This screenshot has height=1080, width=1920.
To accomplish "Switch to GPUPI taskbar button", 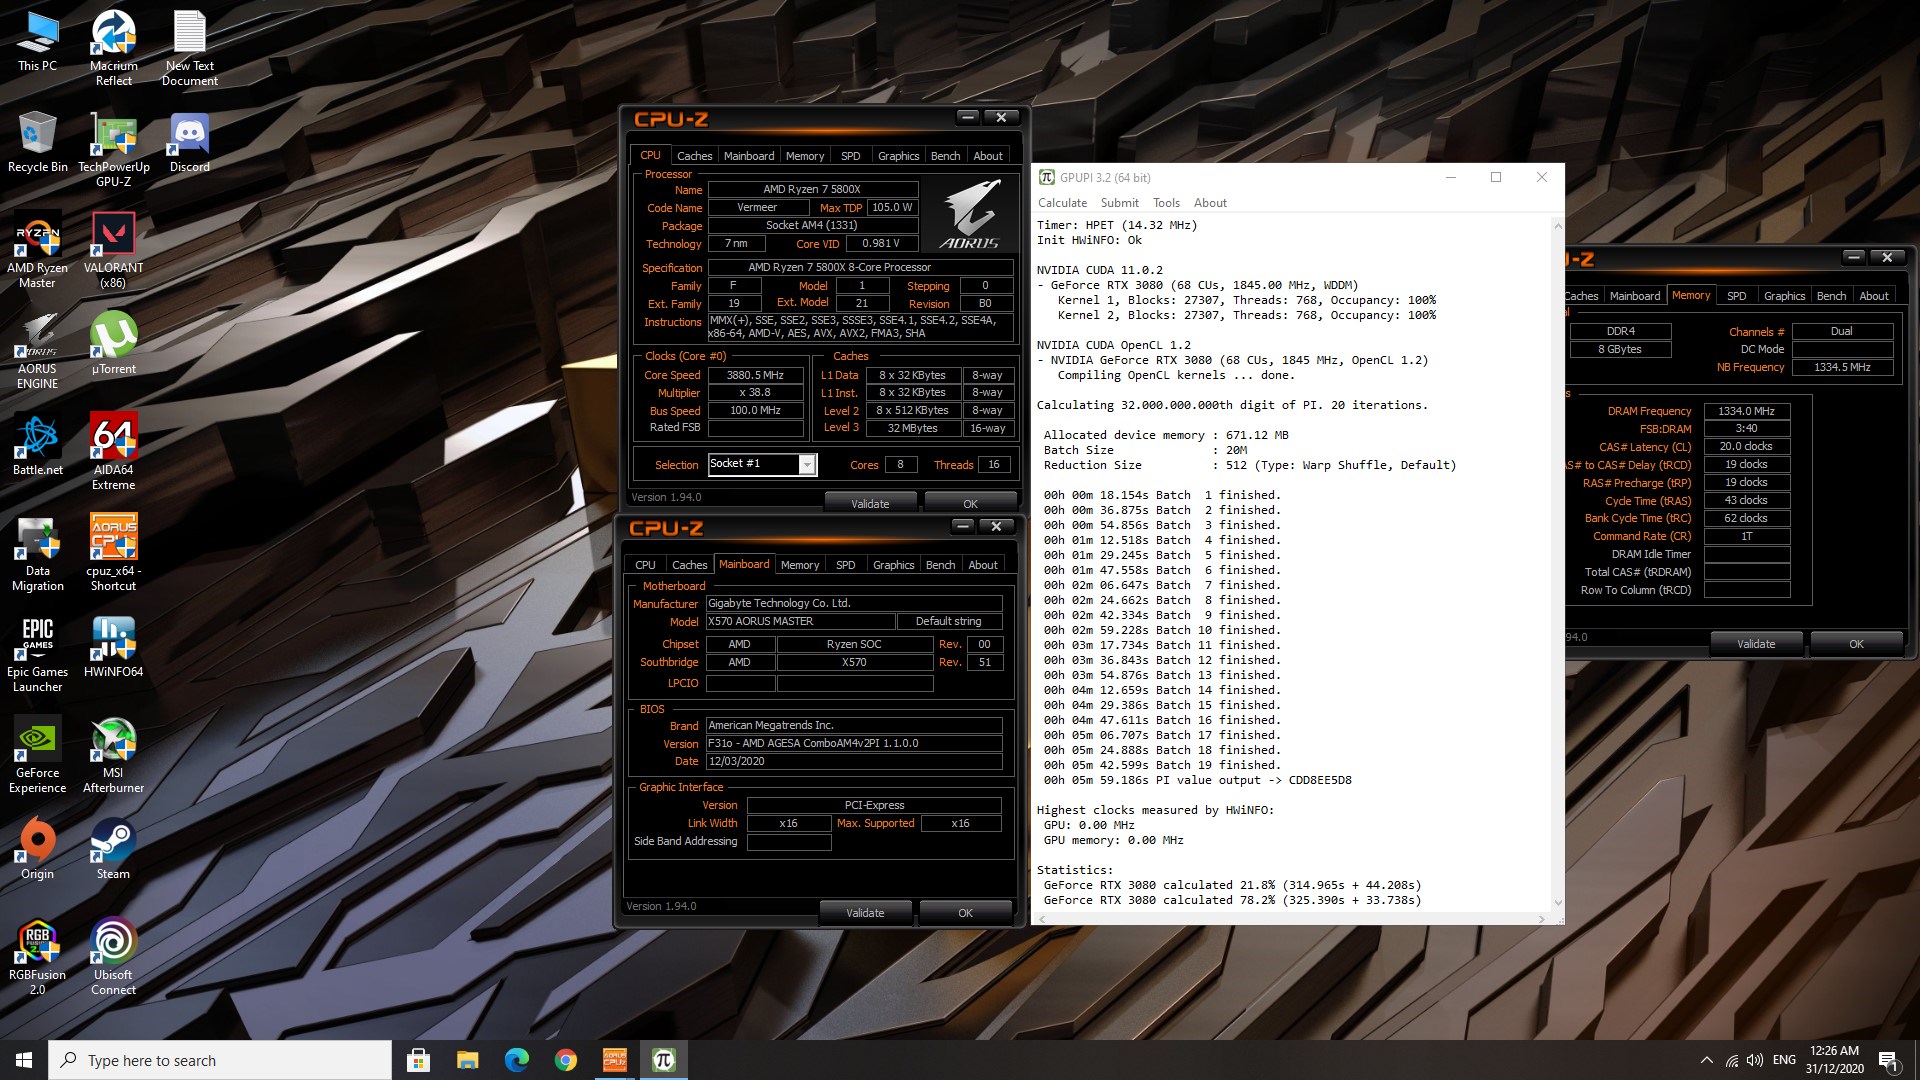I will pos(664,1060).
